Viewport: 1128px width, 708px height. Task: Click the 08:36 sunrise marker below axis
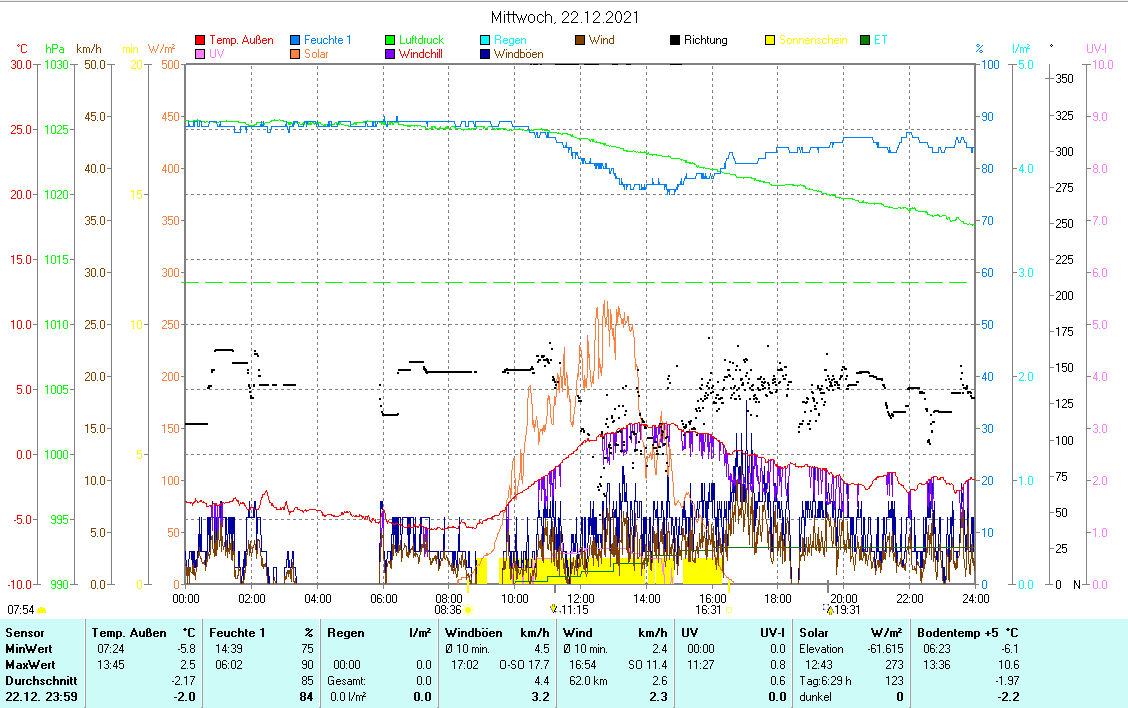click(448, 609)
